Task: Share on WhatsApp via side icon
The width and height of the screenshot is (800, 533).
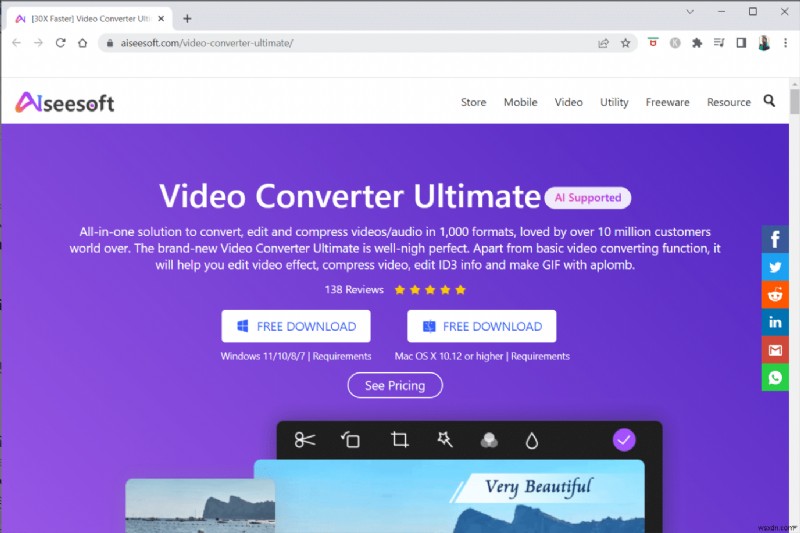Action: tap(775, 377)
